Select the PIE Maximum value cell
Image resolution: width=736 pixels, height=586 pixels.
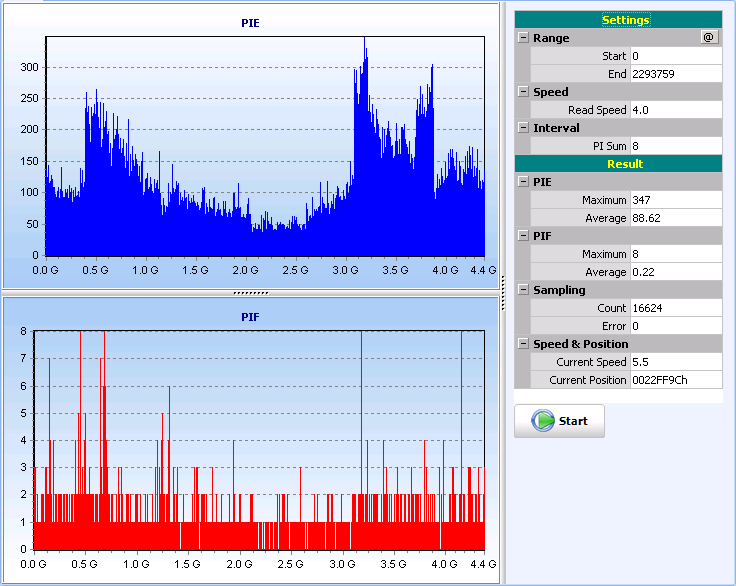click(x=675, y=200)
